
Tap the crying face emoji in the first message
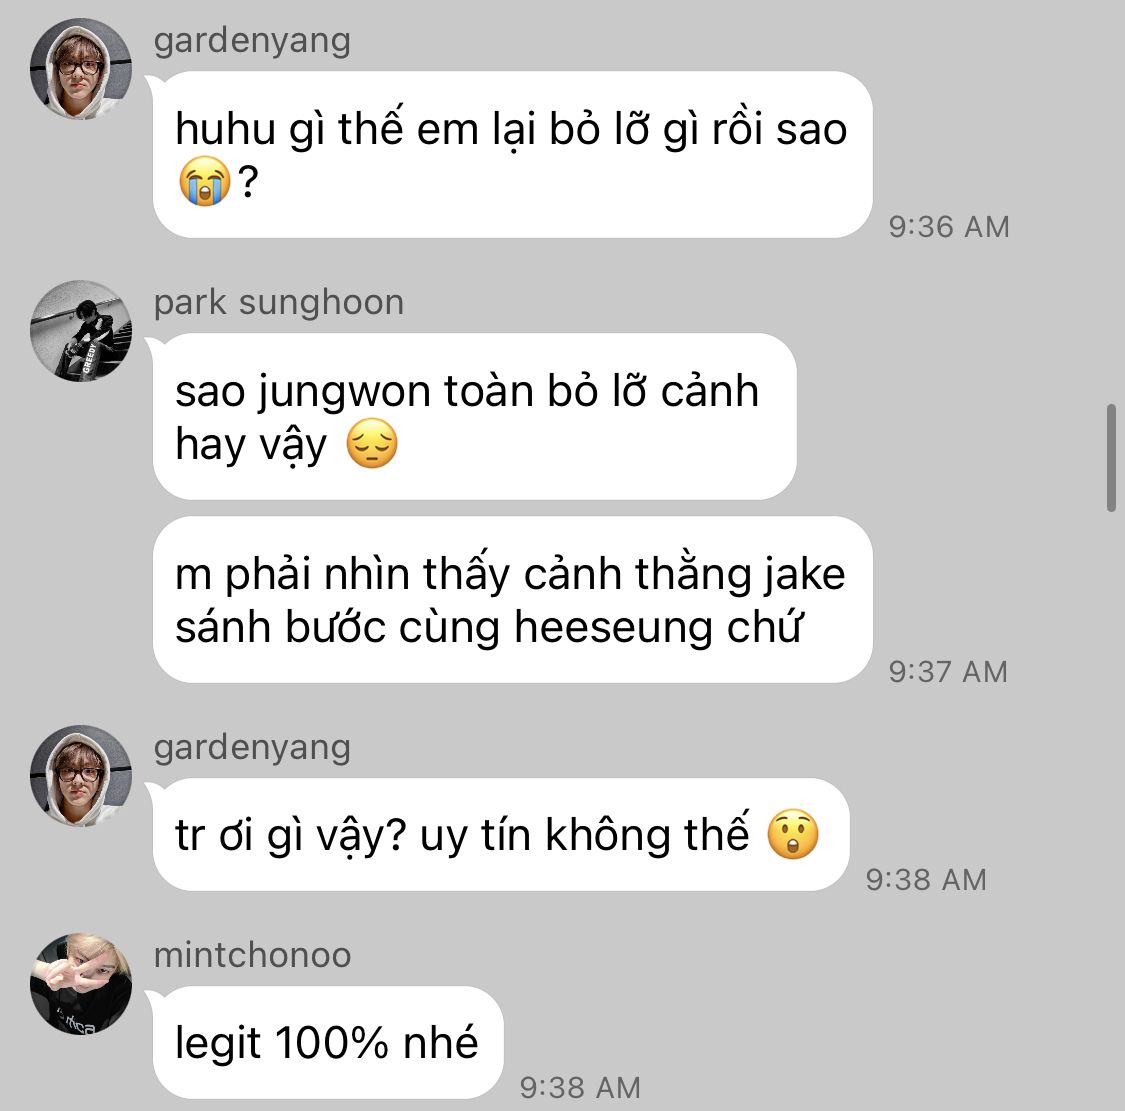coord(204,181)
